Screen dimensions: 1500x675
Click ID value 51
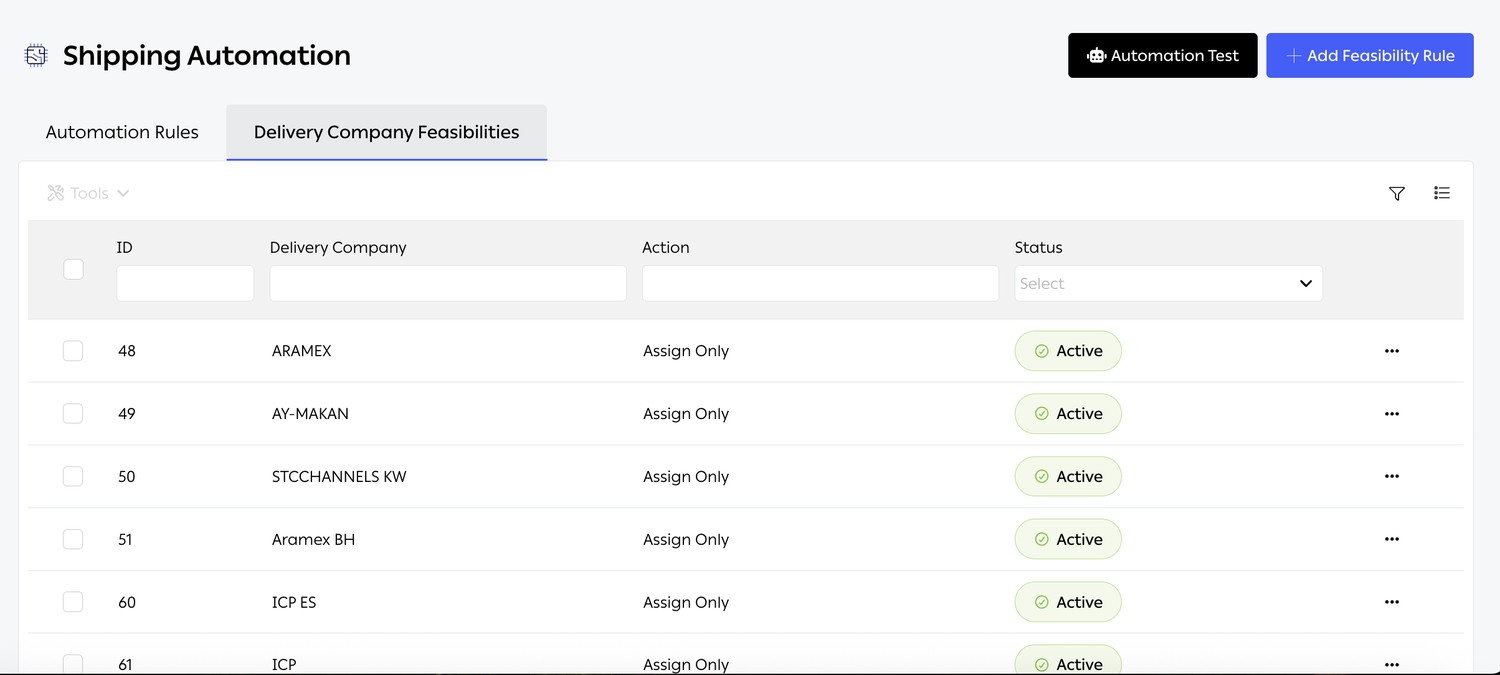click(x=125, y=539)
